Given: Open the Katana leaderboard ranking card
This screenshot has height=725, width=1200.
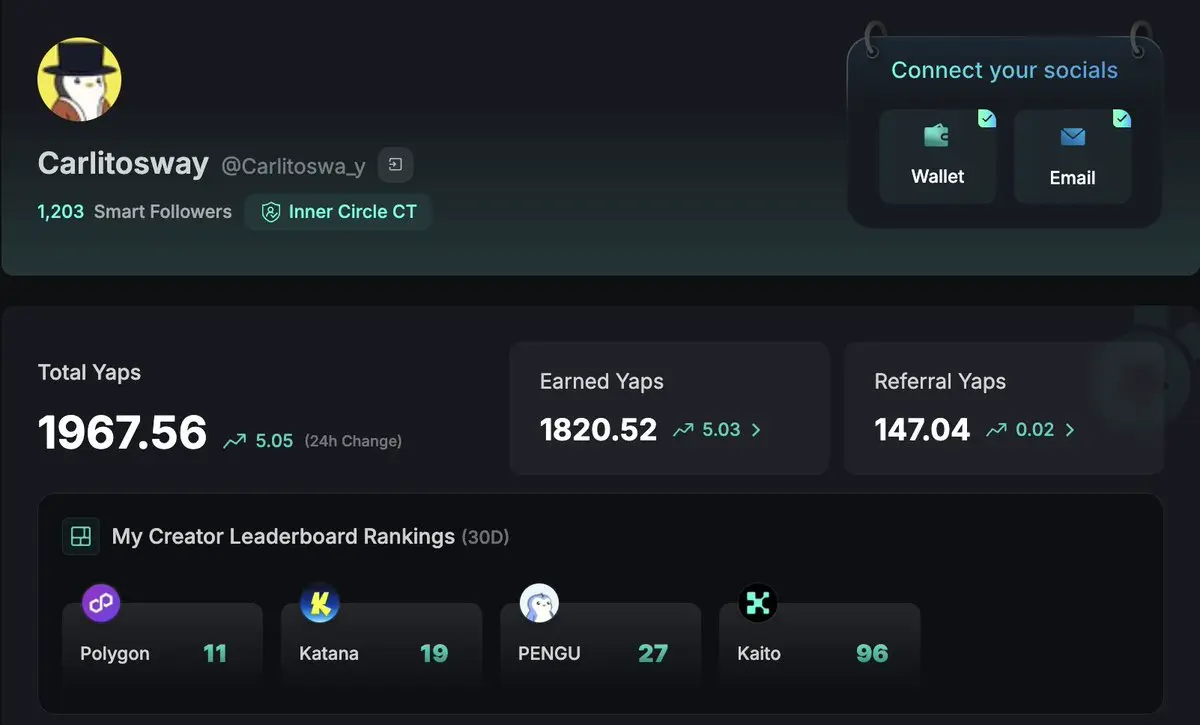Looking at the screenshot, I should 381,644.
